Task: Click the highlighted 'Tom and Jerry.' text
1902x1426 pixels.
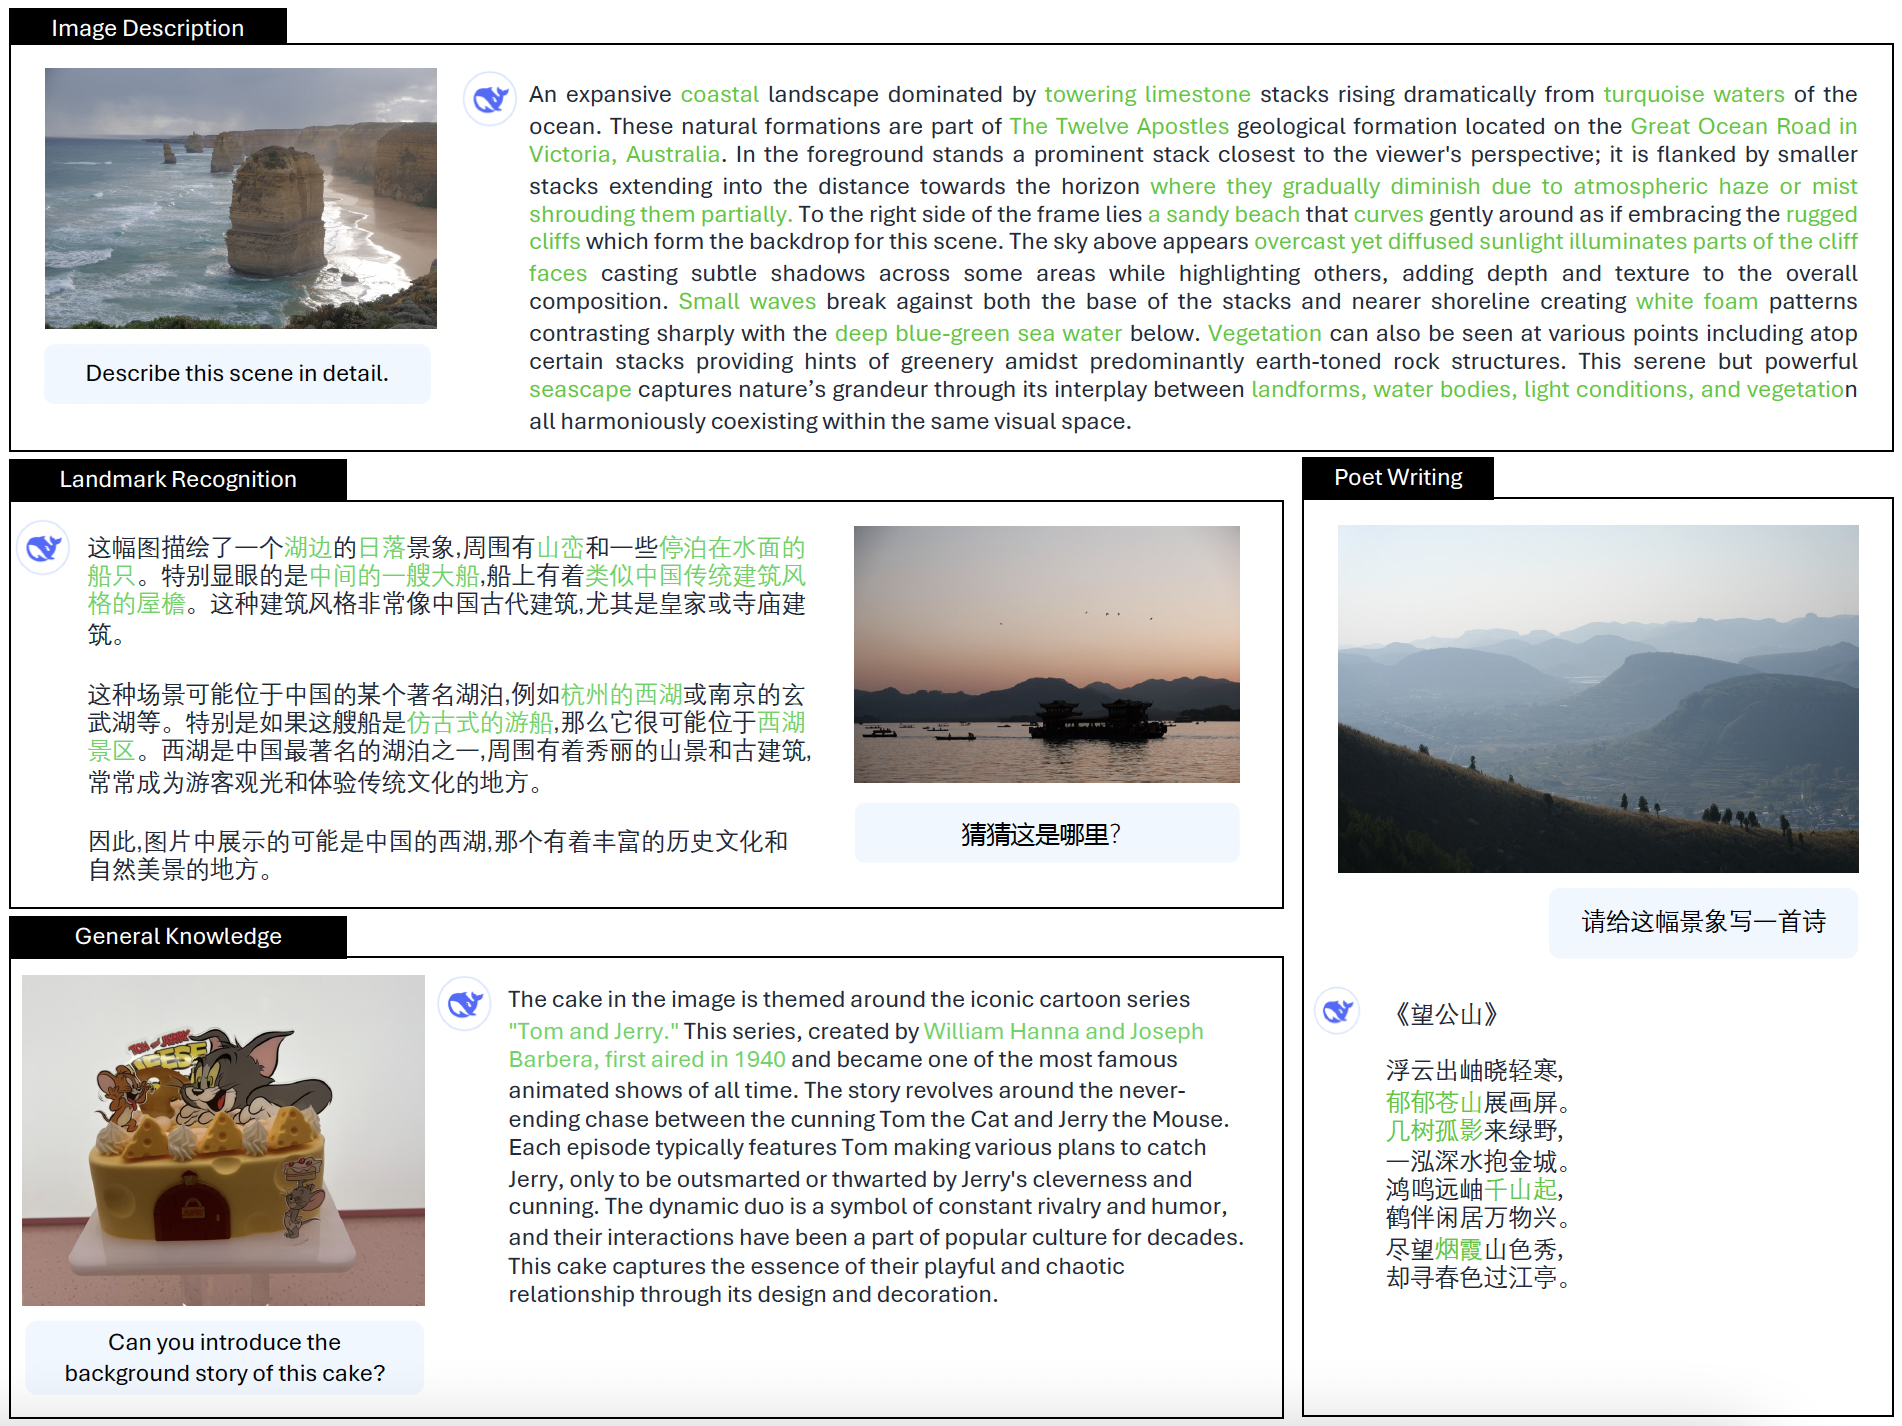Action: 592,1030
